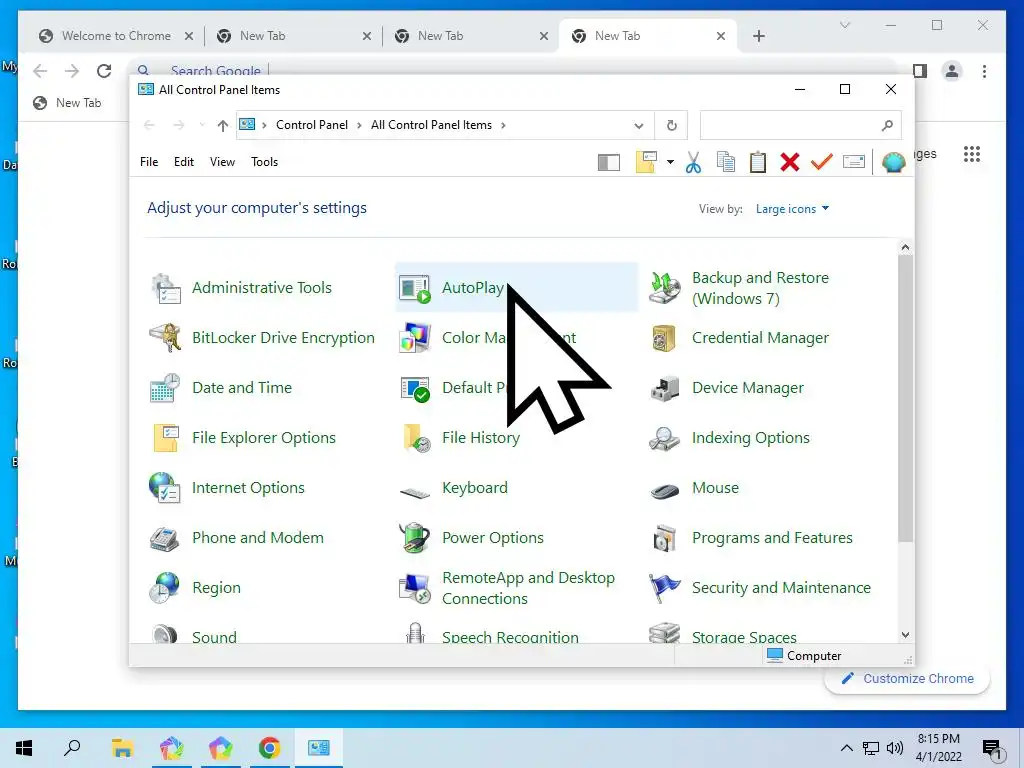
Task: Open File Explorer from the taskbar
Action: (122, 748)
